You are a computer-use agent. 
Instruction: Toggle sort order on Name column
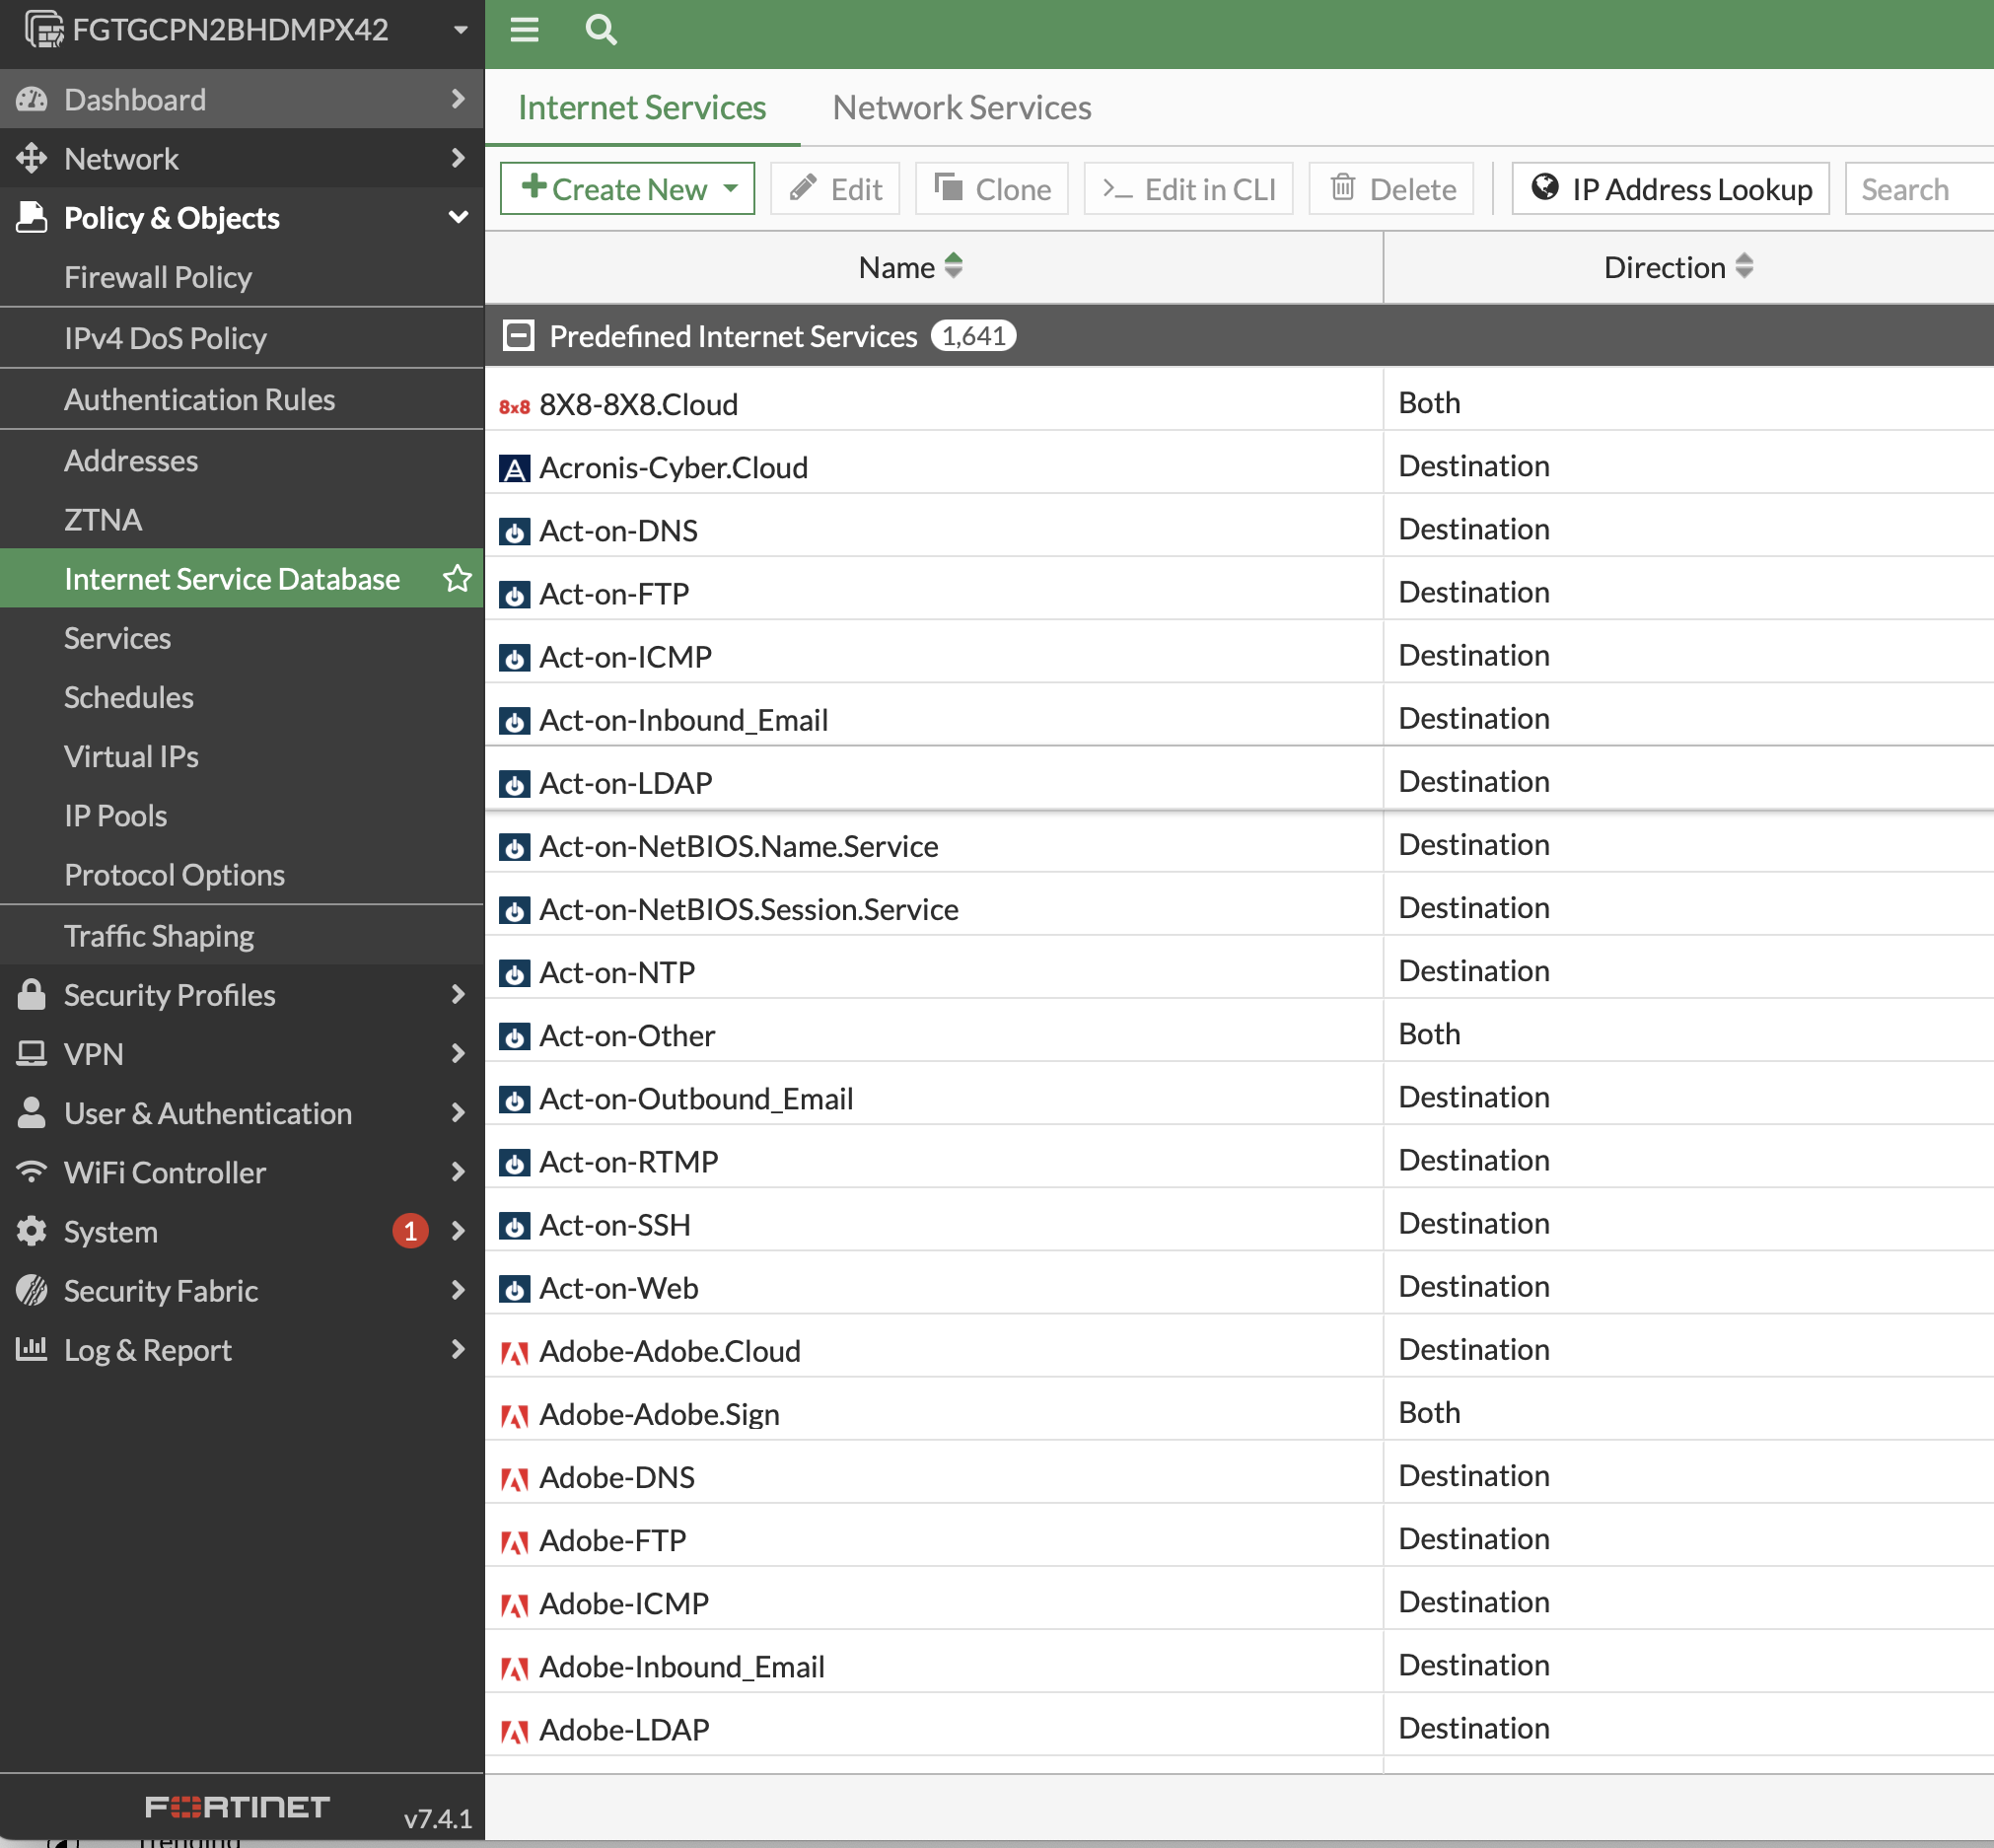(x=955, y=267)
